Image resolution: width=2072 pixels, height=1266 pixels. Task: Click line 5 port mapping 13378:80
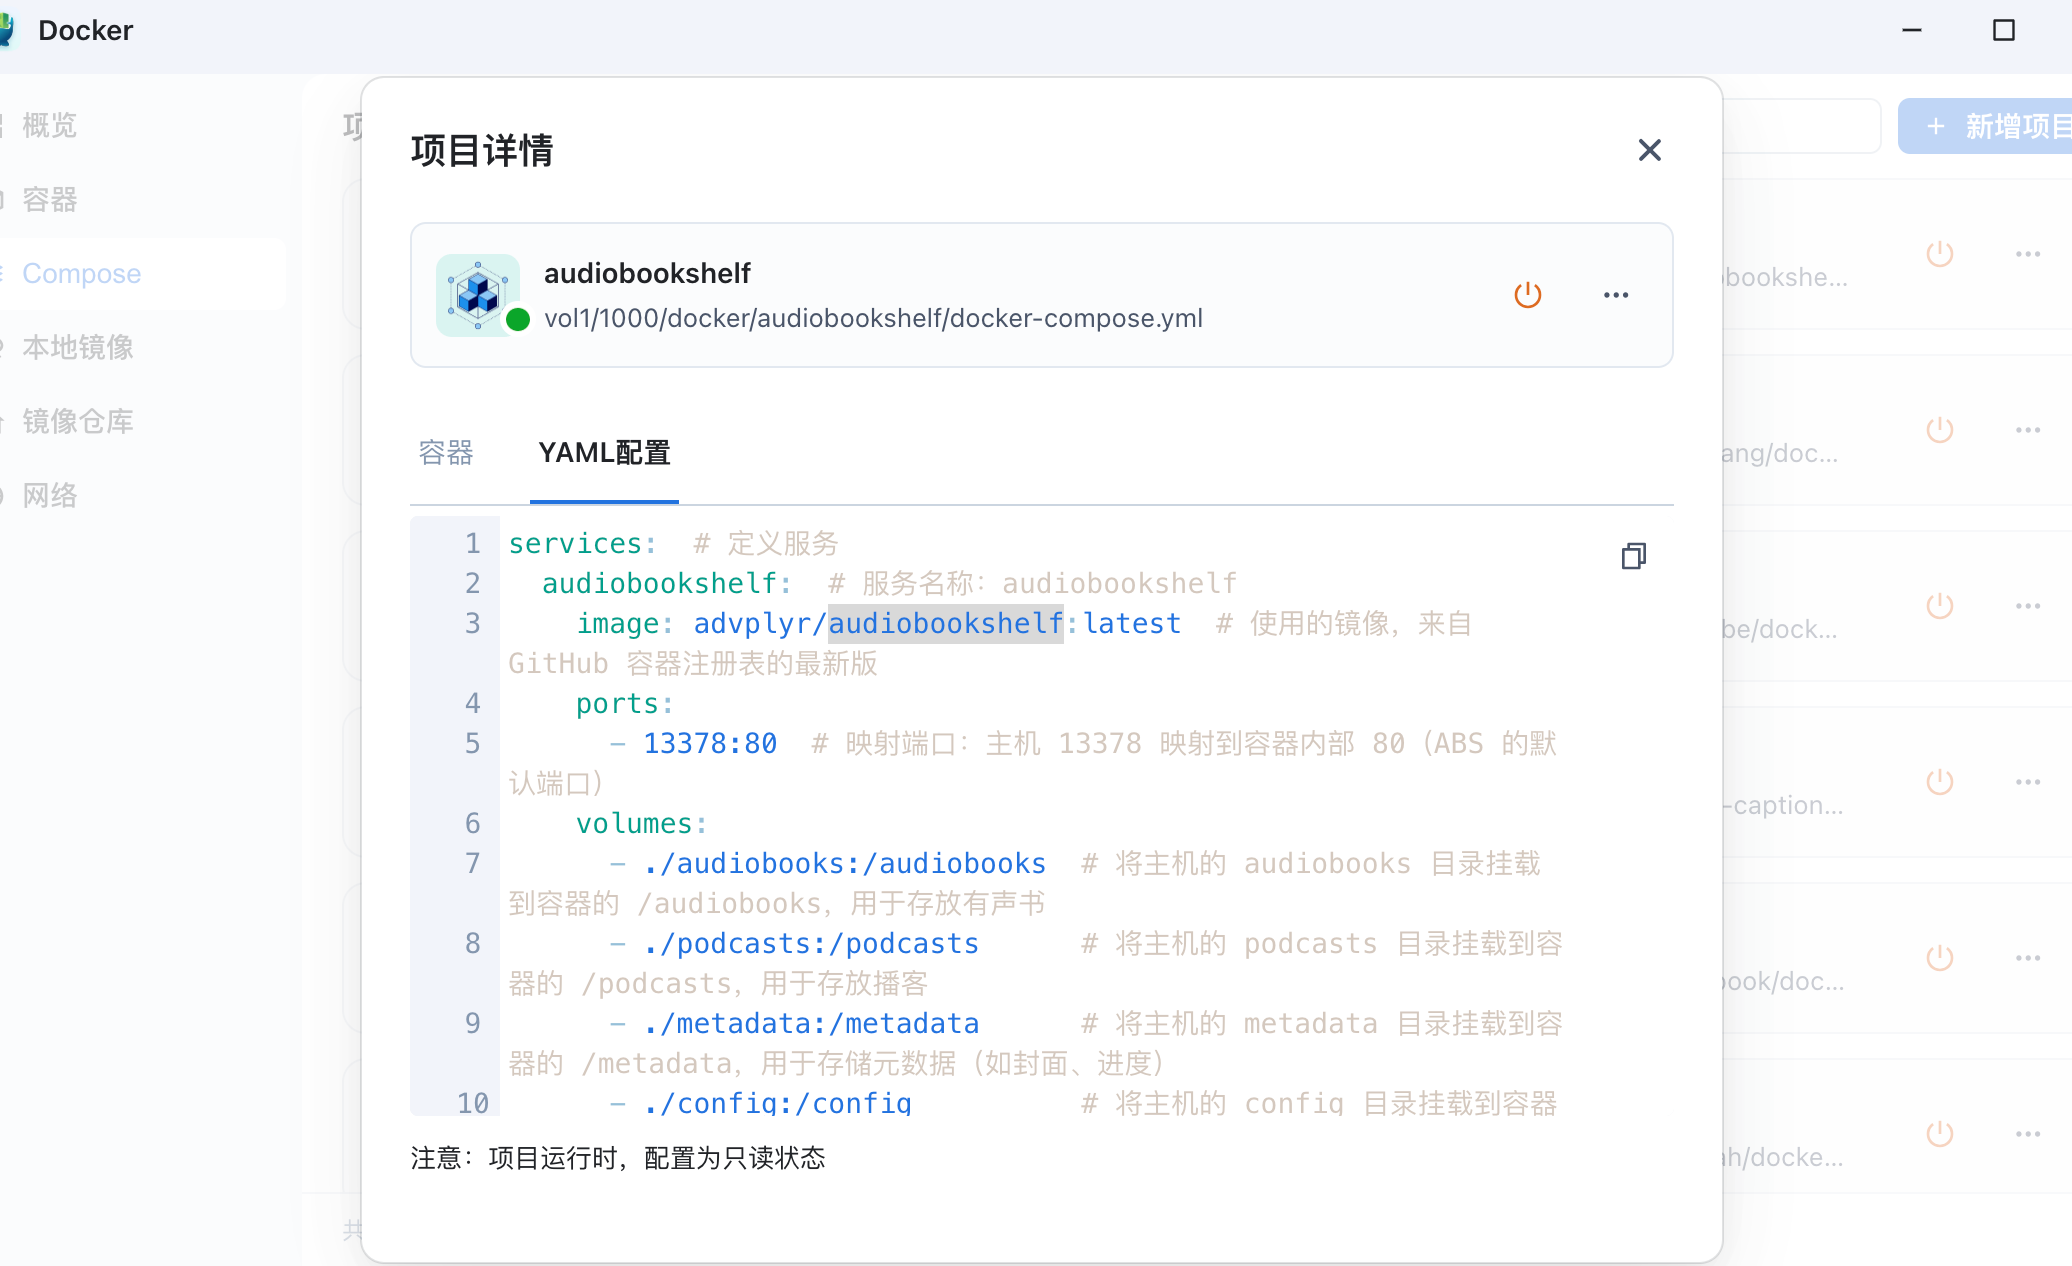710,743
